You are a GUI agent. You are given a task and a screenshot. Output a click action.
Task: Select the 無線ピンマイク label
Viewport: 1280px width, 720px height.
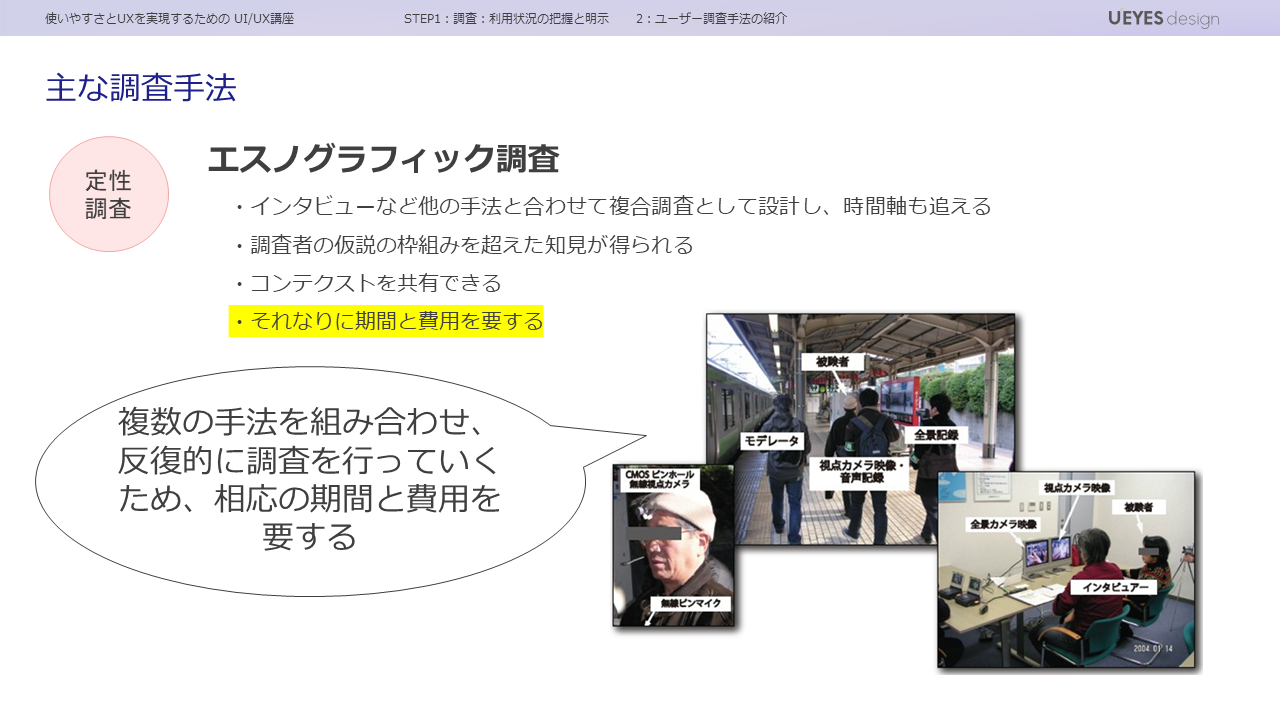pos(690,603)
